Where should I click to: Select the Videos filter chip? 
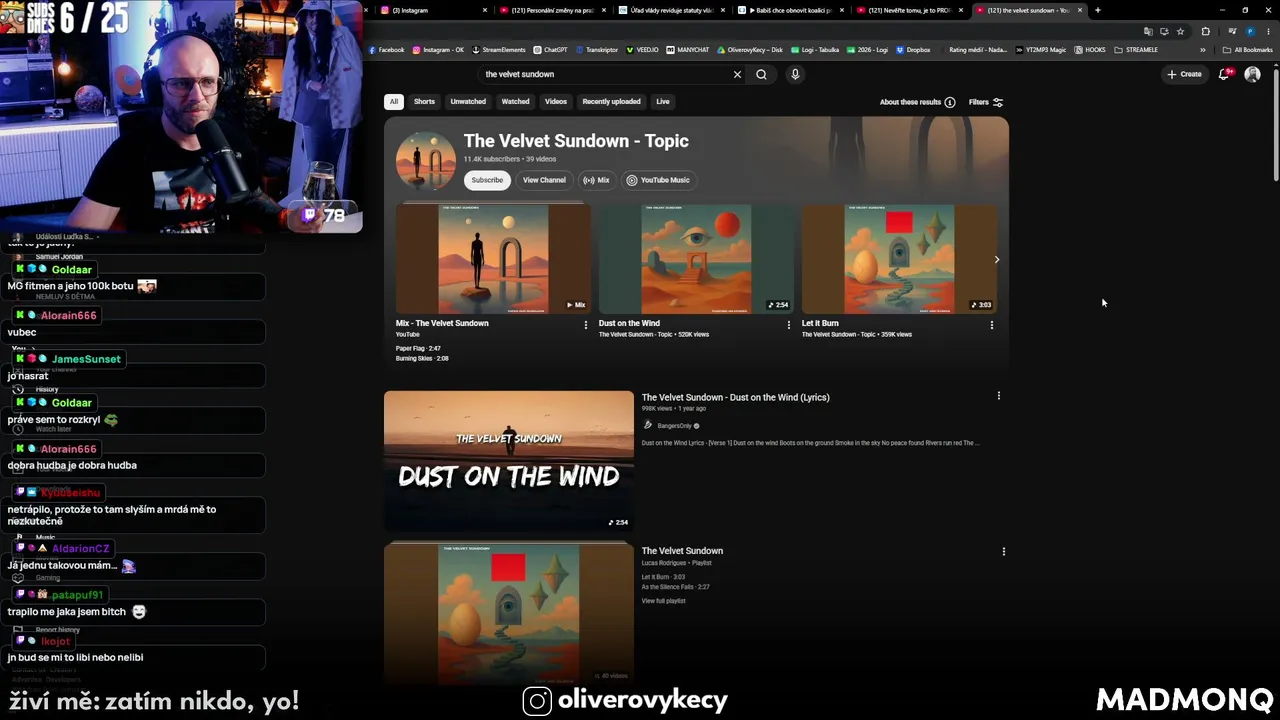click(x=556, y=102)
